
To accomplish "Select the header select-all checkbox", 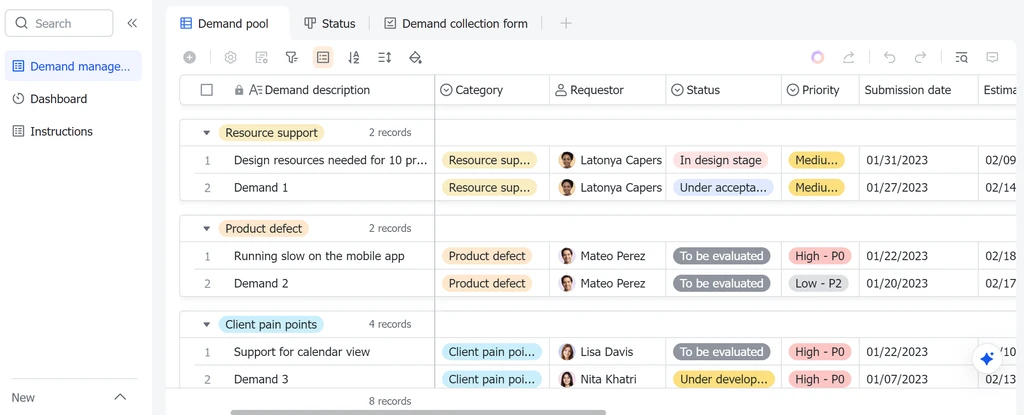I will (206, 90).
